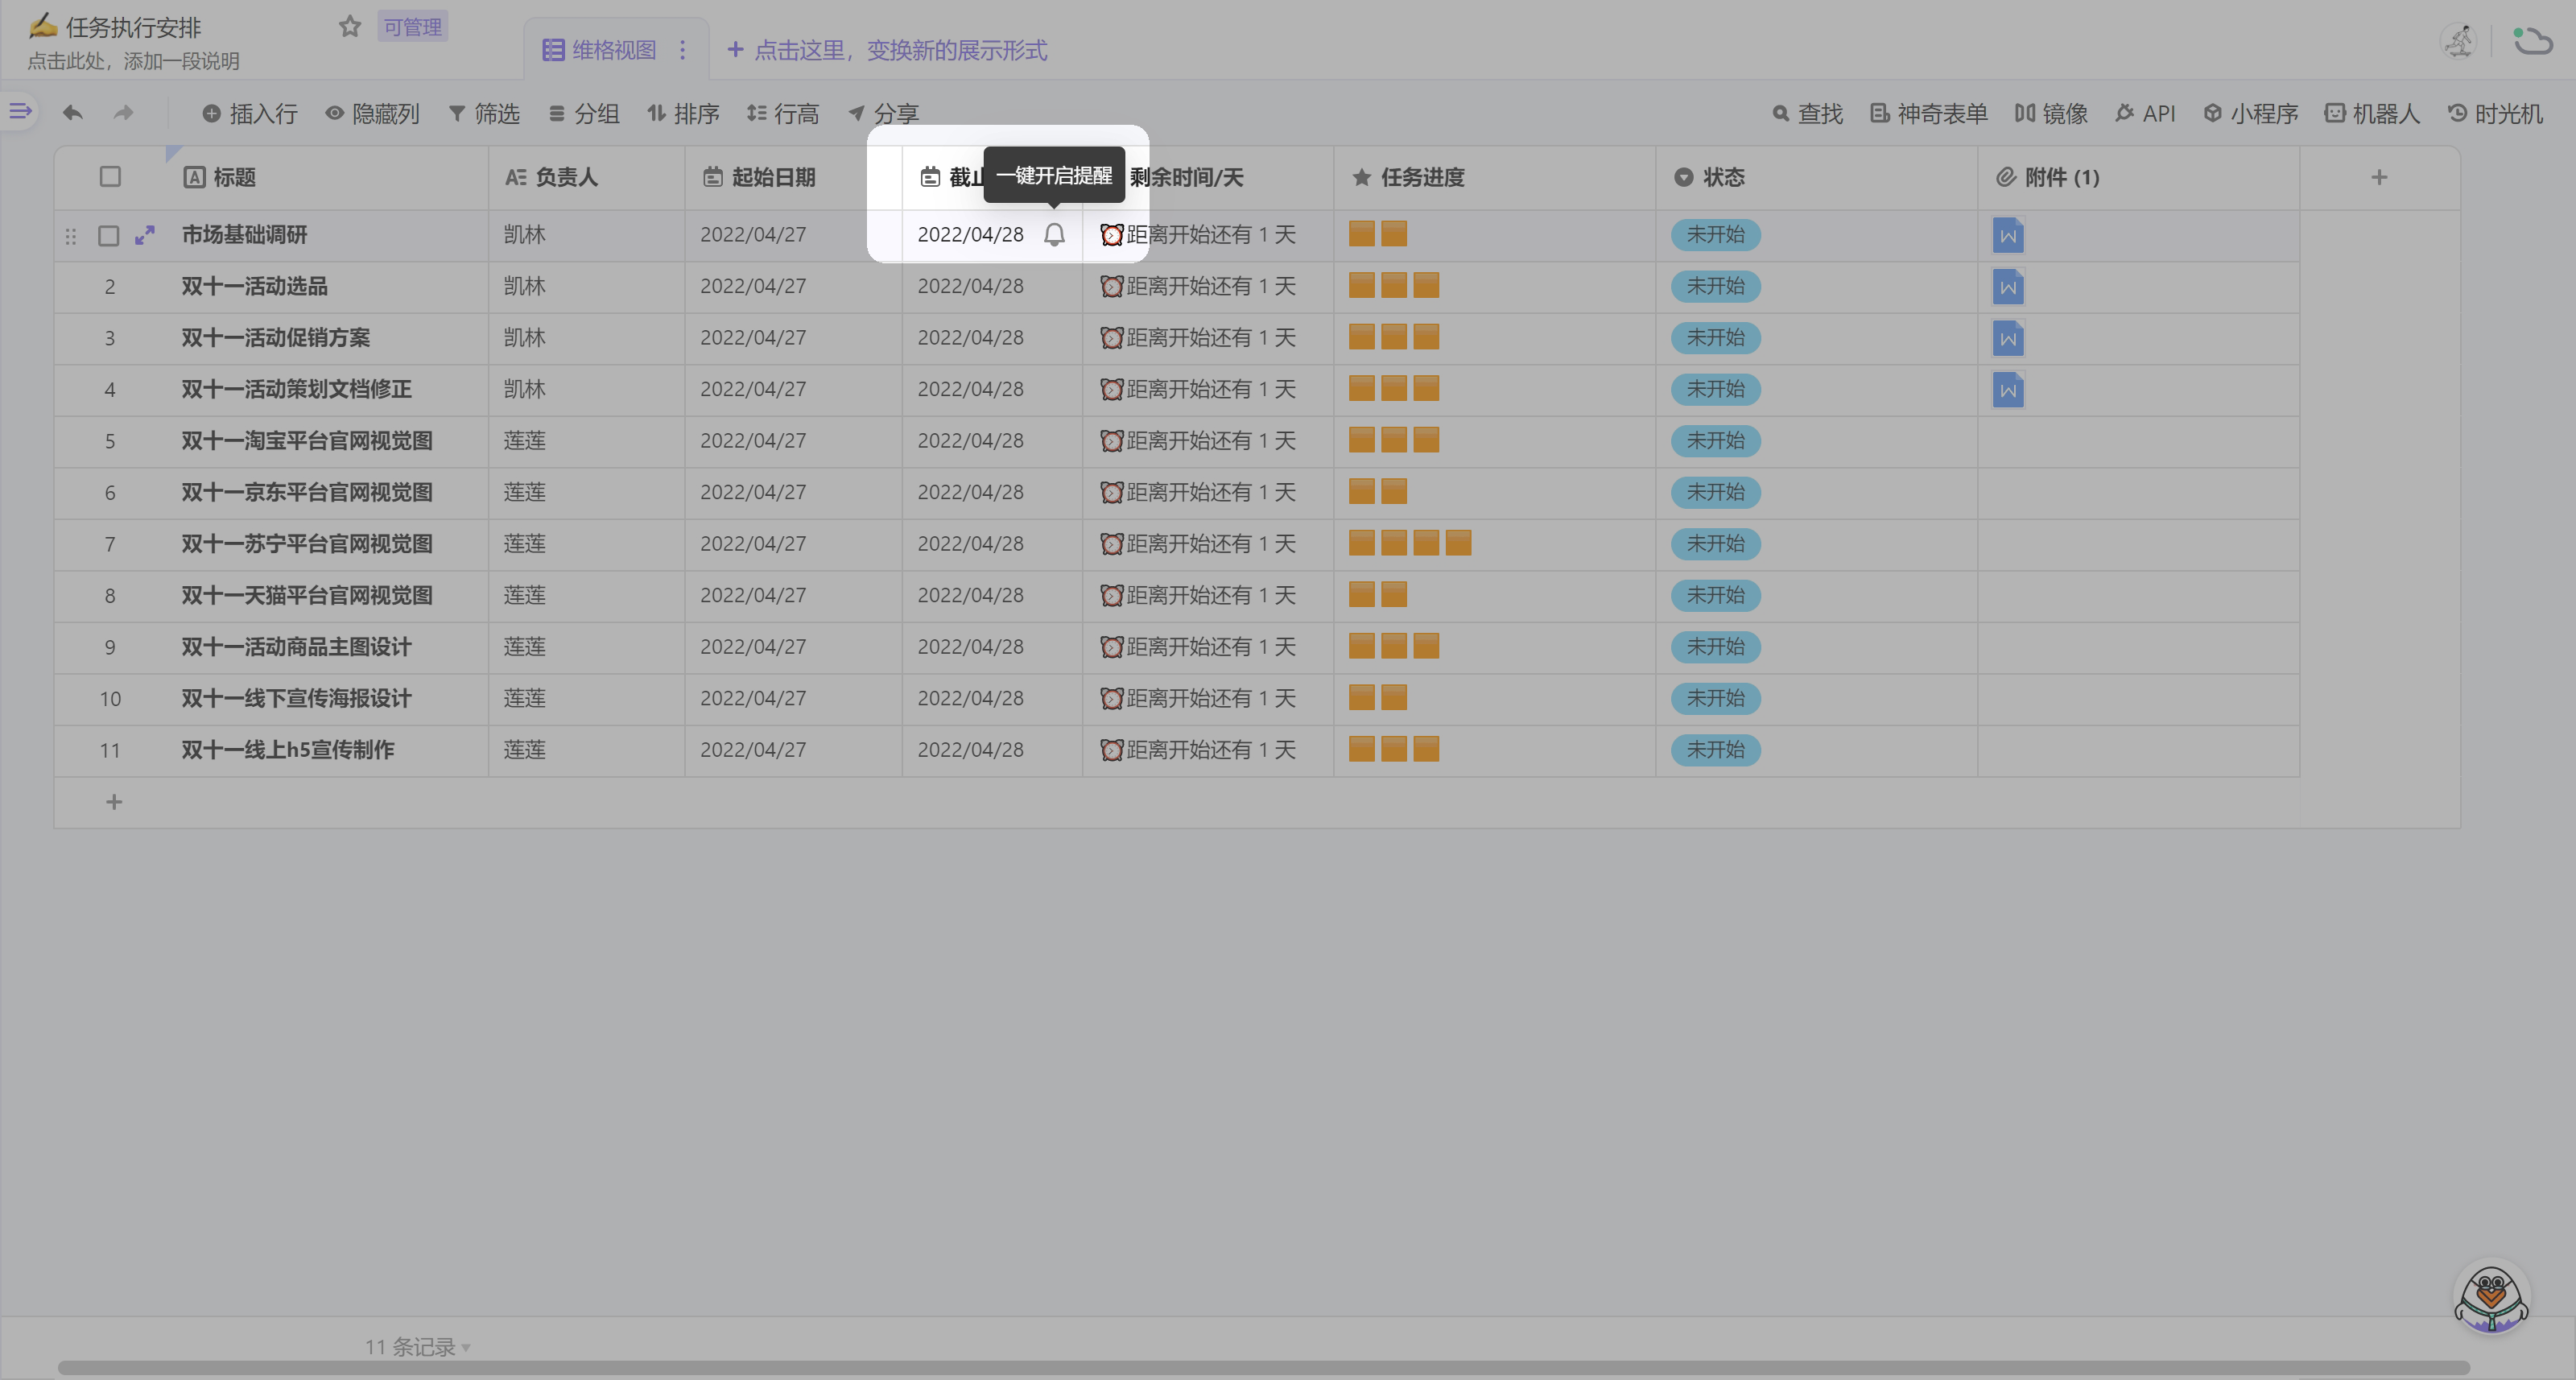This screenshot has width=2576, height=1380.
Task: Toggle the select-all checkbox in header
Action: [x=110, y=177]
